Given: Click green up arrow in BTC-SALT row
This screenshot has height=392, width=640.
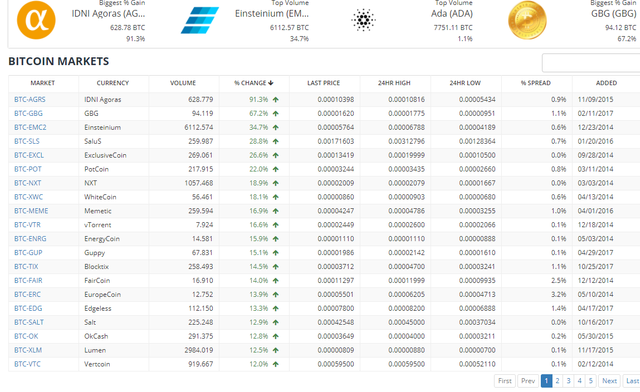Looking at the screenshot, I should [x=276, y=322].
